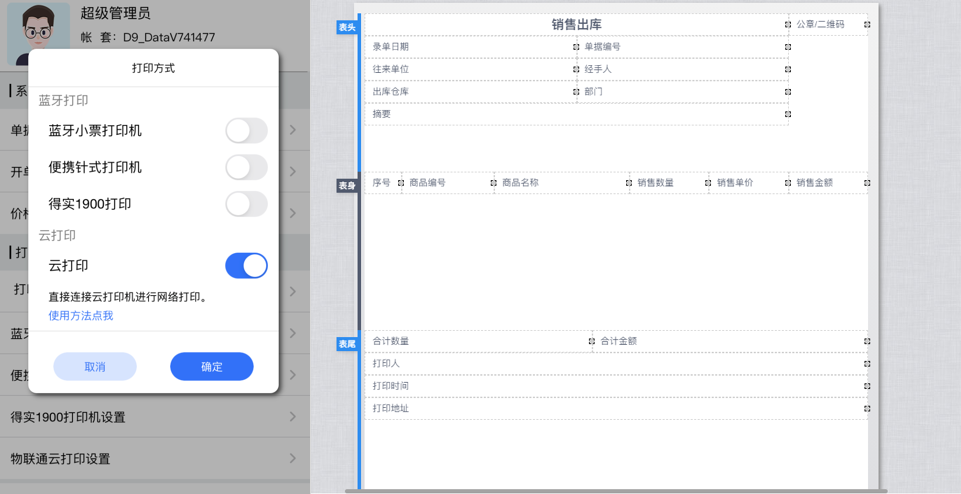Disable the 云打印 switch

246,266
